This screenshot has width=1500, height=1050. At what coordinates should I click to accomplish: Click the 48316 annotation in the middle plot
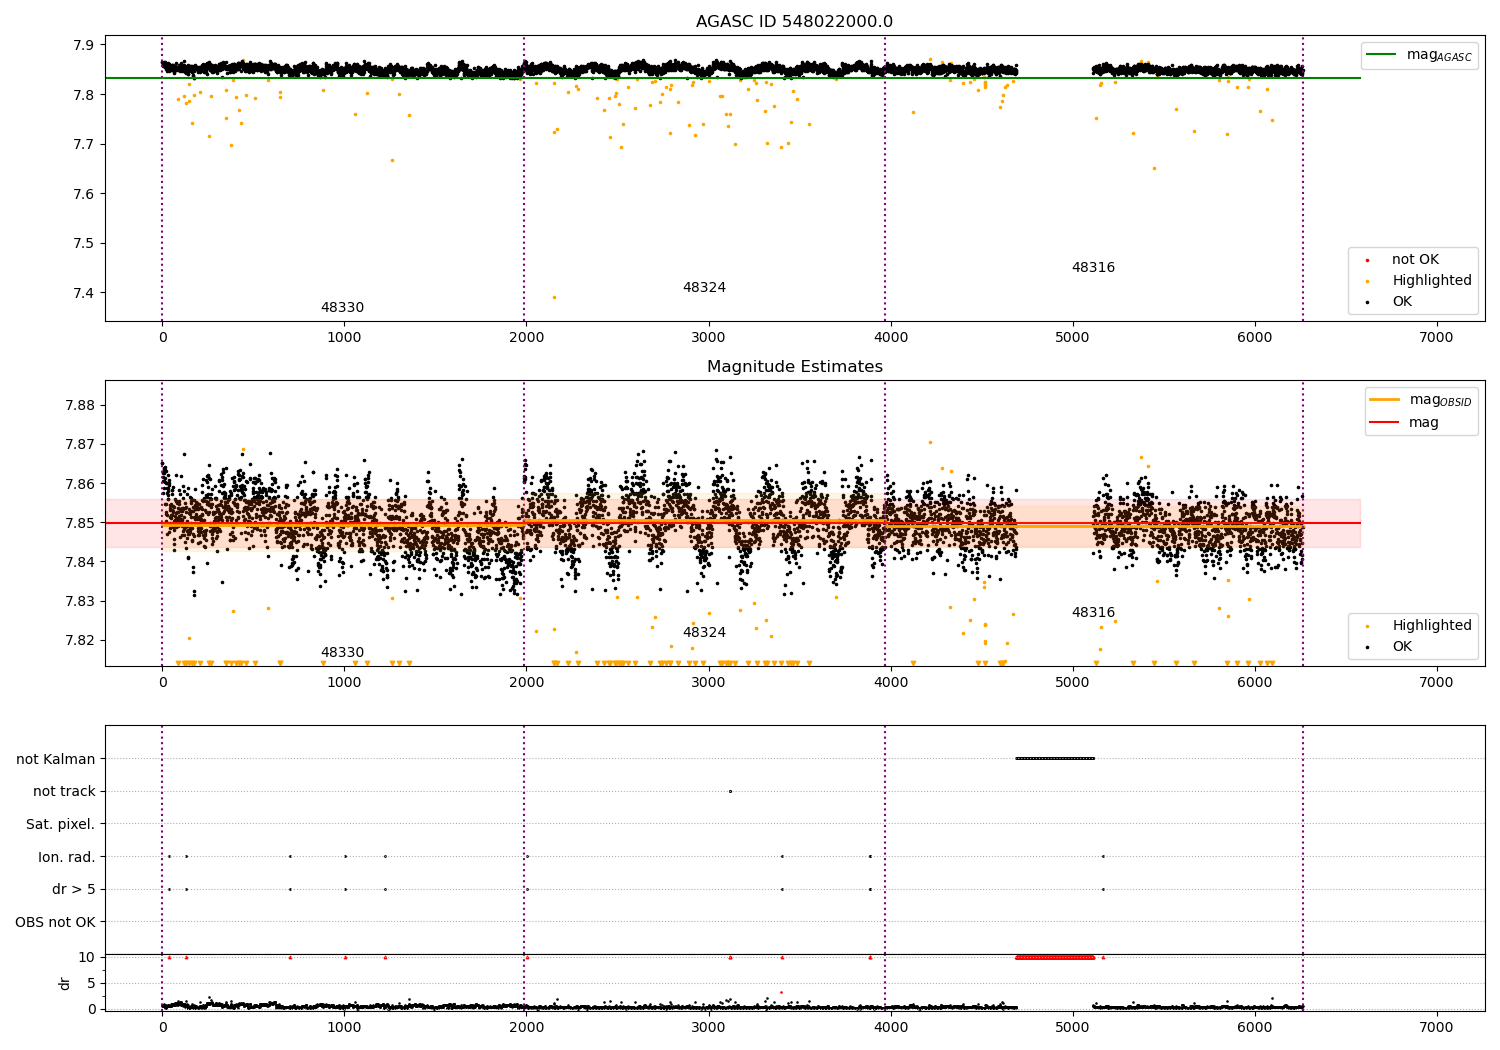pyautogui.click(x=1093, y=613)
